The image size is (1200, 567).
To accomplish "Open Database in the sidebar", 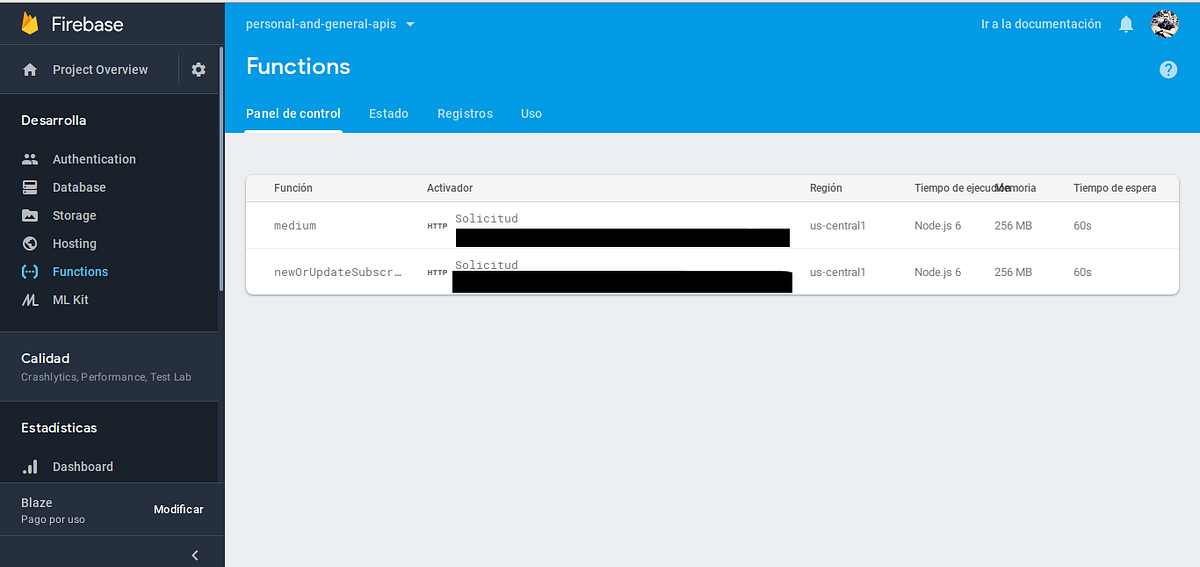I will click(79, 187).
